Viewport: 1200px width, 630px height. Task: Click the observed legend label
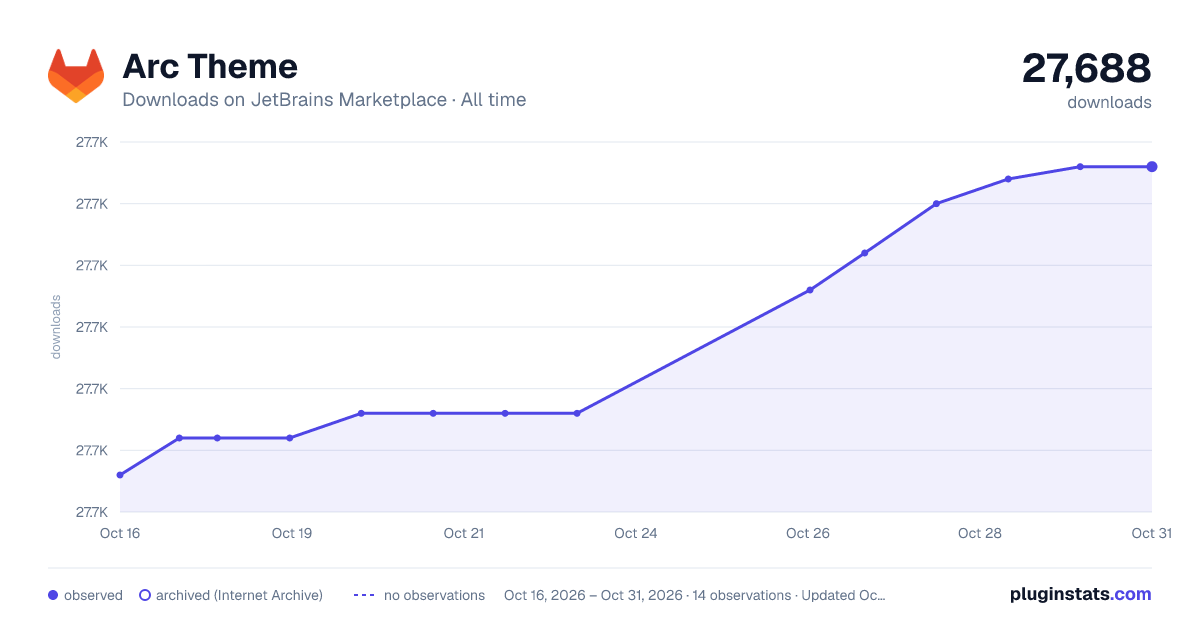[x=93, y=595]
